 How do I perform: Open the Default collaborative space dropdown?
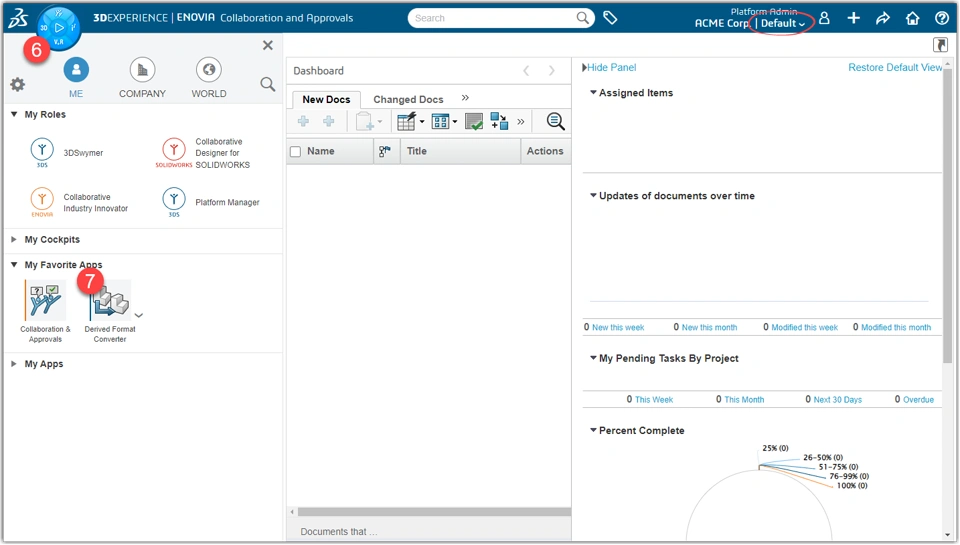782,23
